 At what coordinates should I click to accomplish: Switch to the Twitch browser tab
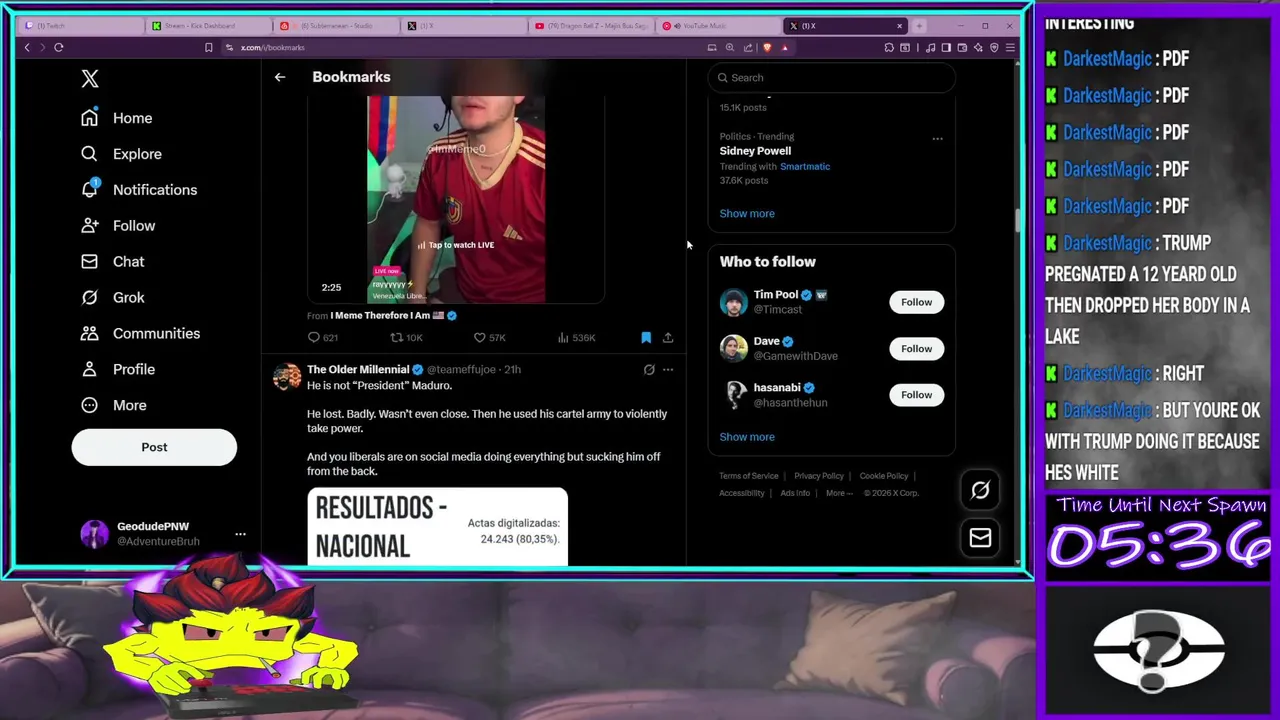pos(82,26)
